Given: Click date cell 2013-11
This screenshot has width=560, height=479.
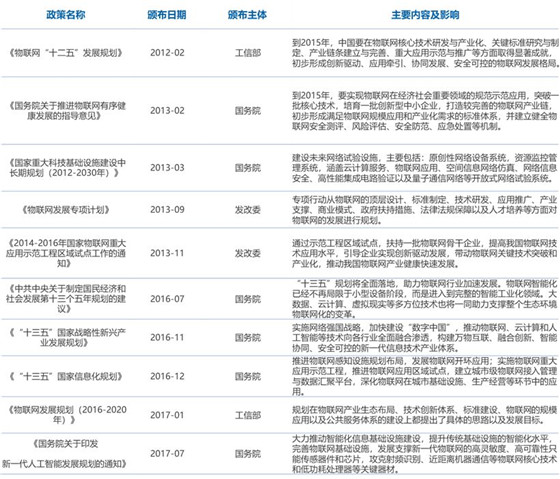Looking at the screenshot, I should (x=167, y=253).
